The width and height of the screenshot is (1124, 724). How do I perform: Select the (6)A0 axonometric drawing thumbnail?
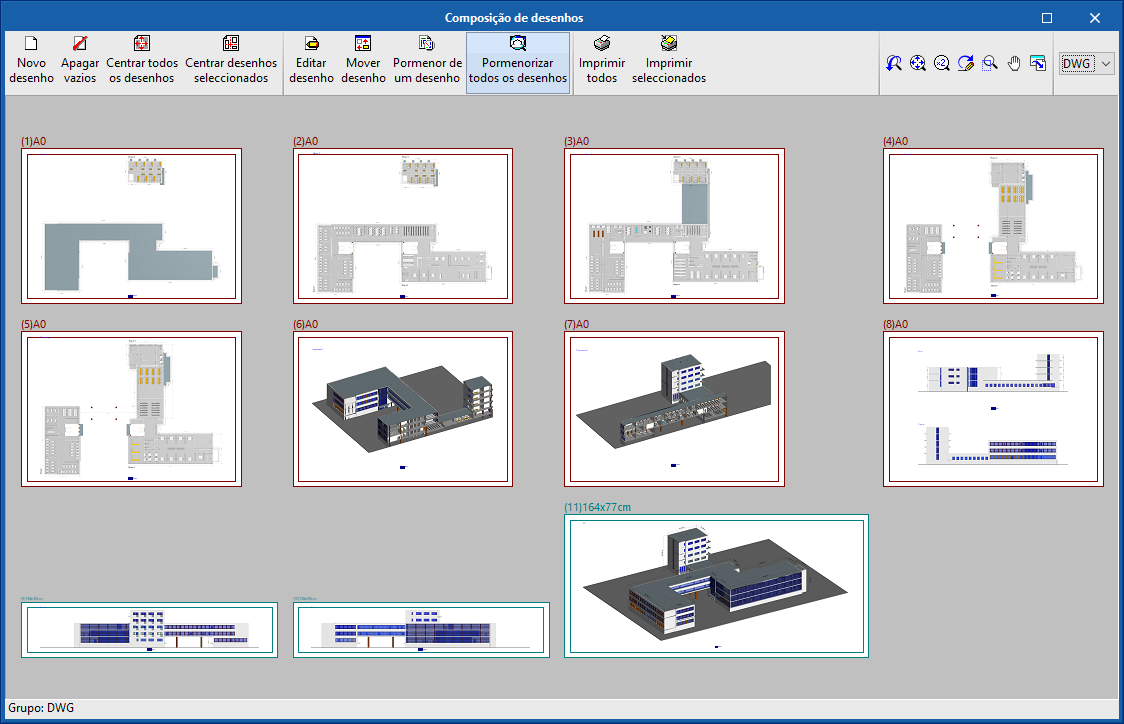[x=403, y=408]
